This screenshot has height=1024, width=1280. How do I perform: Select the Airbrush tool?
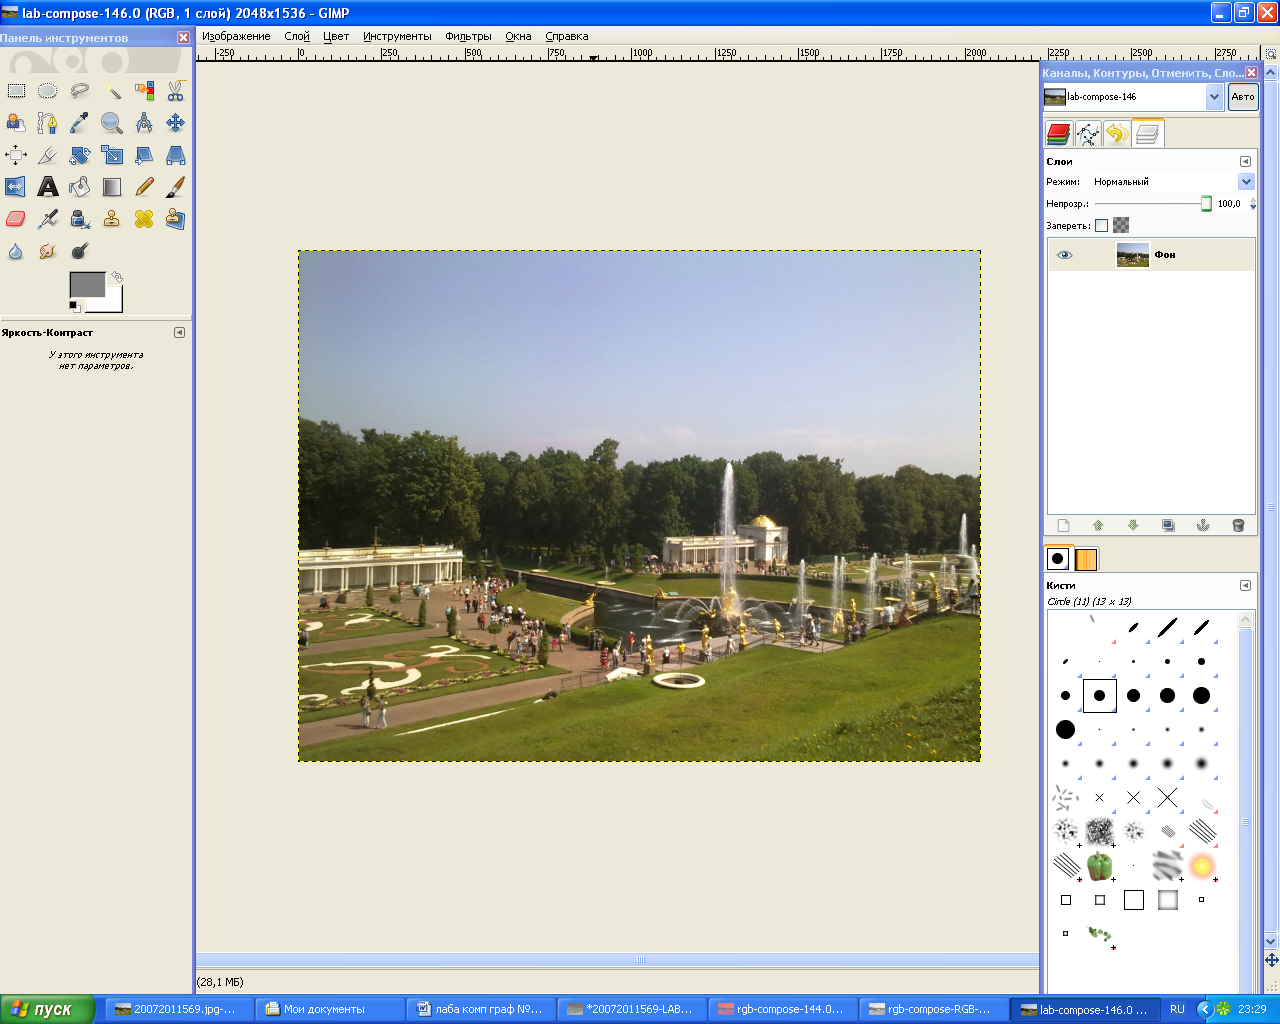coord(47,219)
